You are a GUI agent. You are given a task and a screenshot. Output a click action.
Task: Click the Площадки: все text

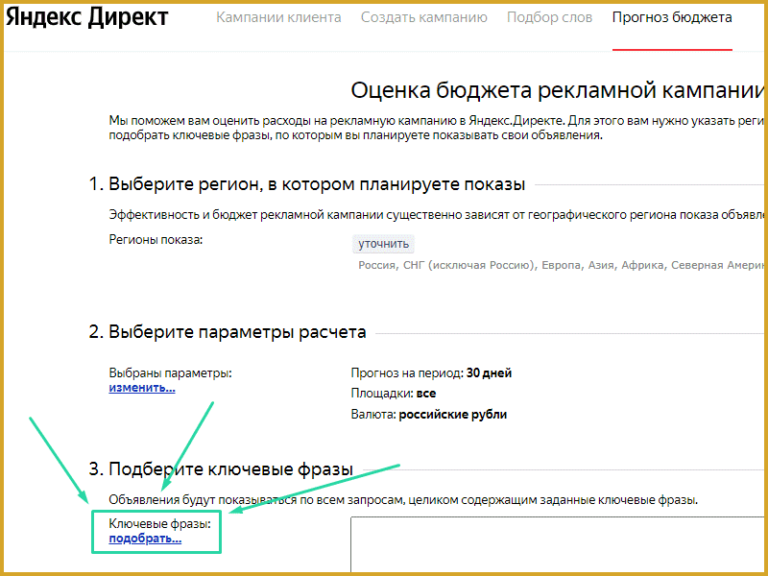pyautogui.click(x=393, y=394)
